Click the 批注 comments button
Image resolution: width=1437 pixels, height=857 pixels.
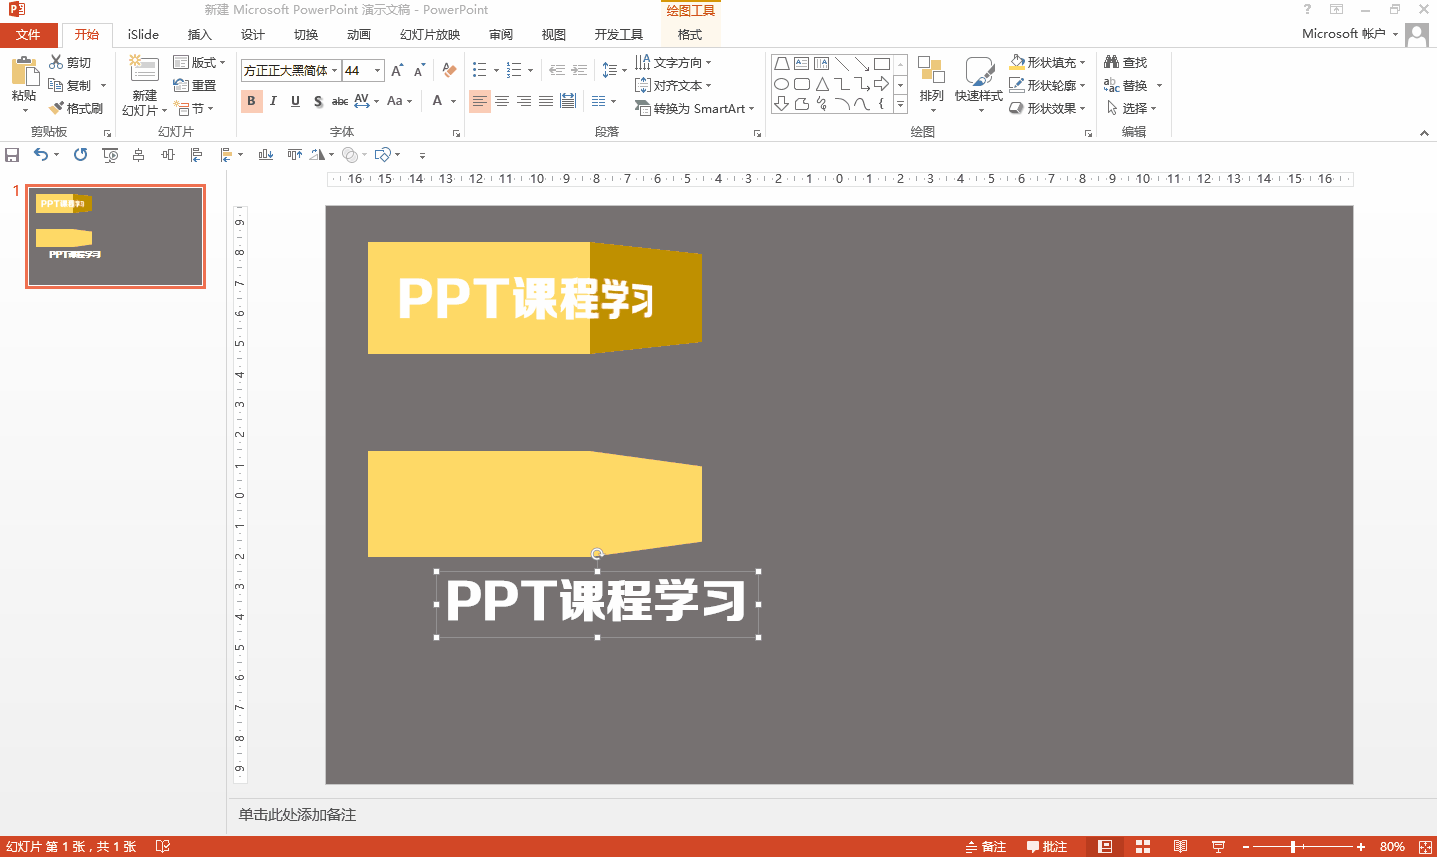point(1050,846)
